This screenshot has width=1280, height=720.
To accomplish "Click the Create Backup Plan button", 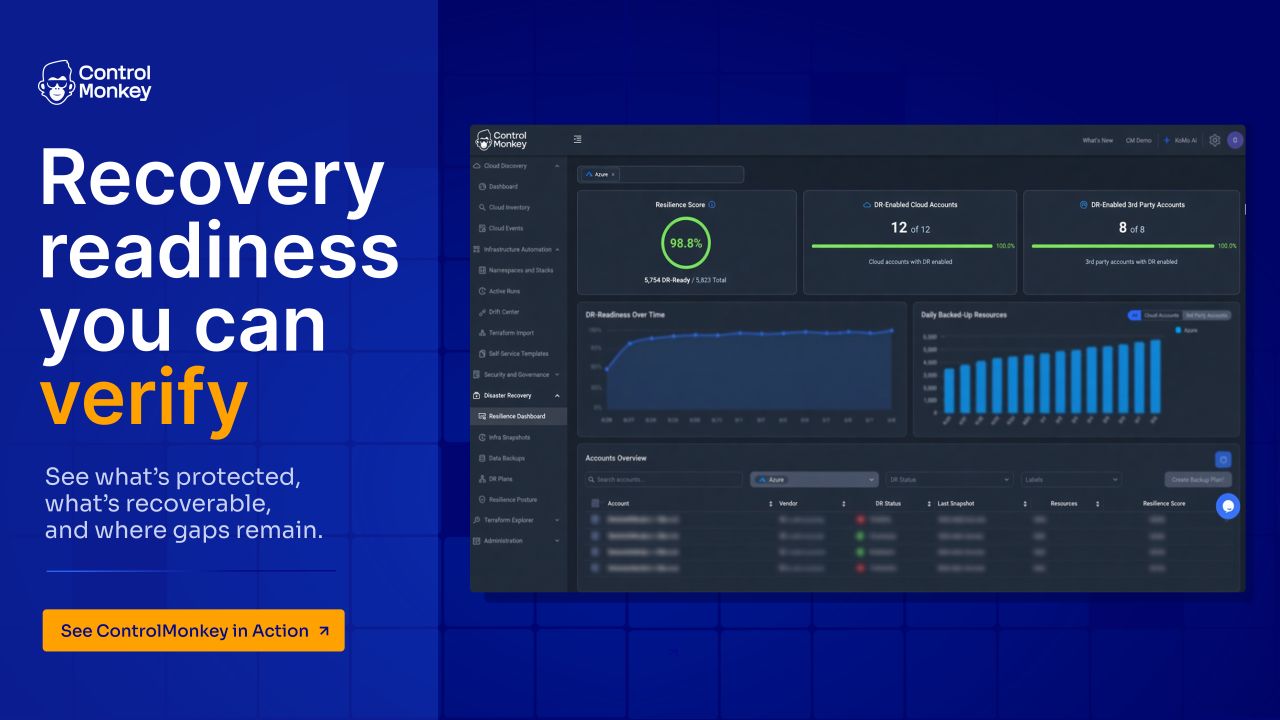I will pos(1198,480).
